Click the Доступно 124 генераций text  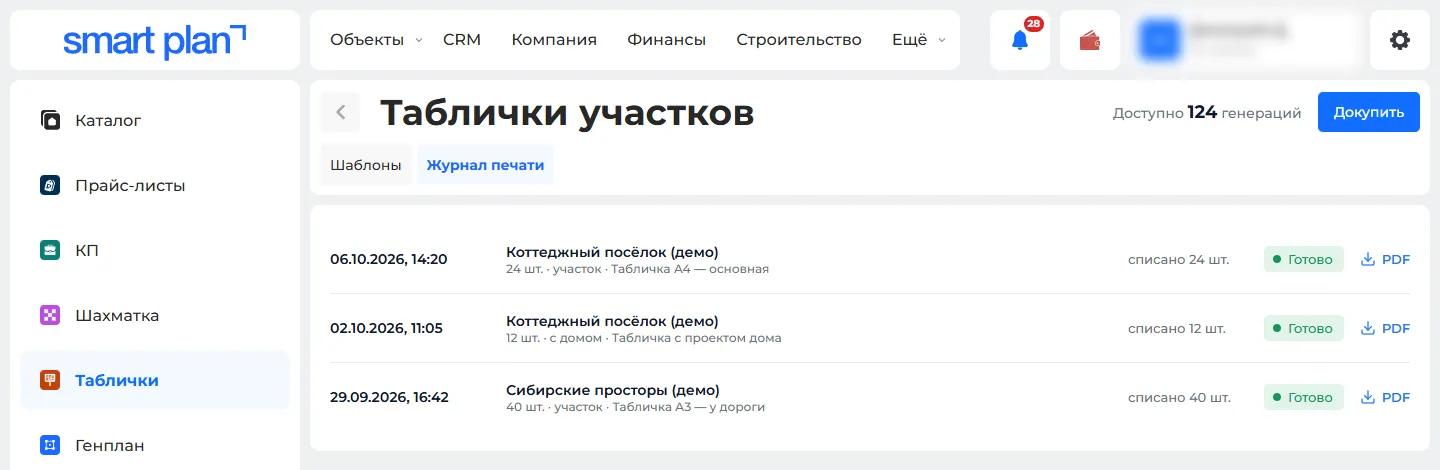coord(1207,113)
